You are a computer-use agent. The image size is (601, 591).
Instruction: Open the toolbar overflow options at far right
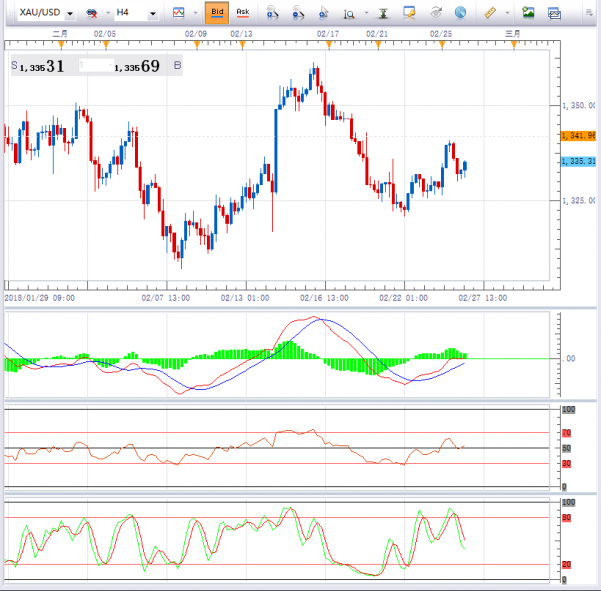(590, 14)
